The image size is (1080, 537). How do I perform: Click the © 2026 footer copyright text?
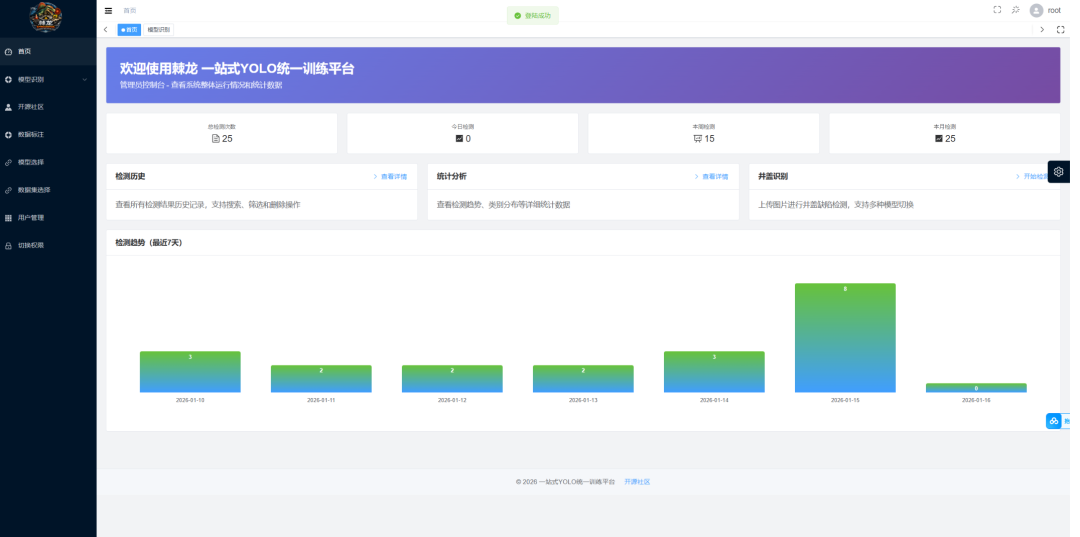[565, 482]
